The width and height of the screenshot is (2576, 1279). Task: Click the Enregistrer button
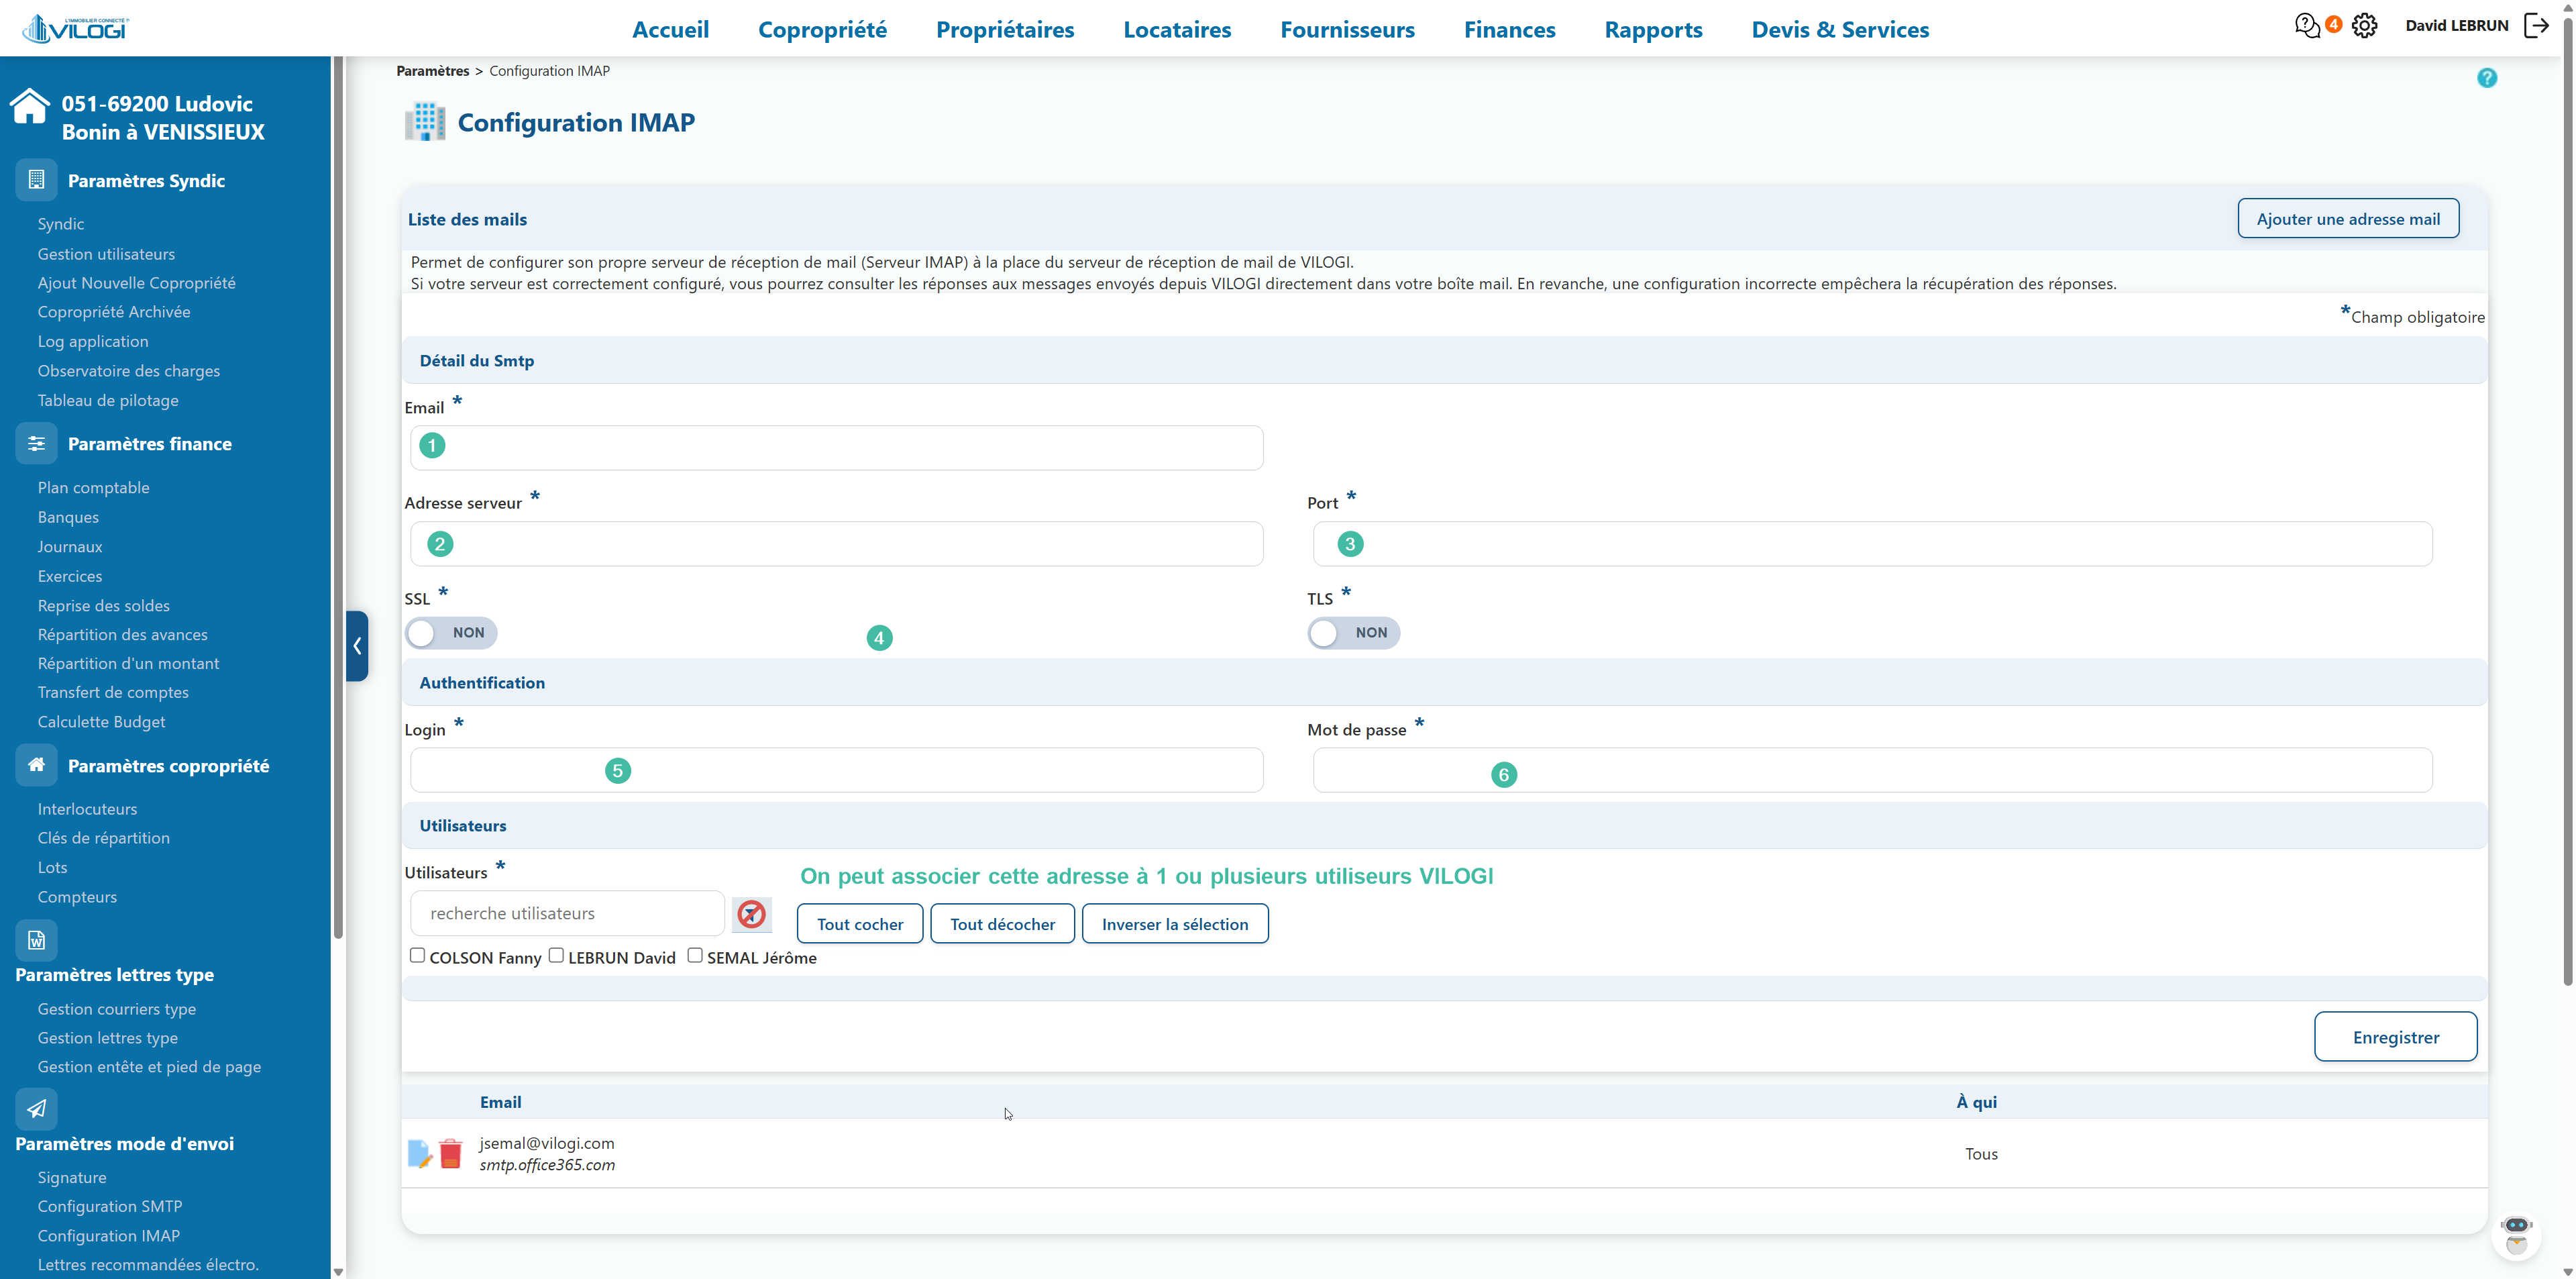[2395, 1037]
